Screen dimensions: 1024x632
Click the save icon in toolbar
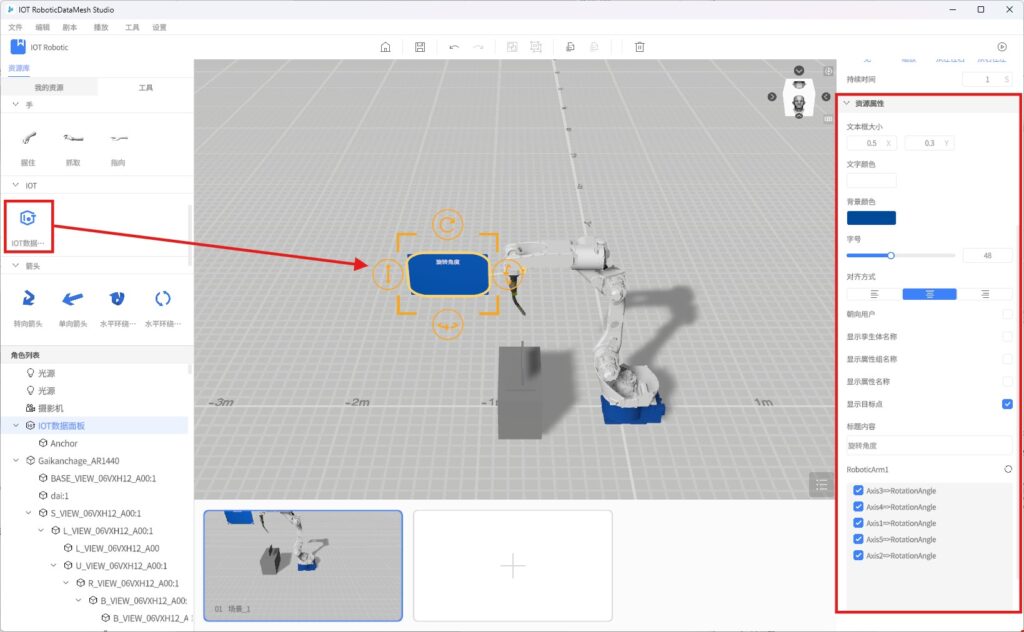click(x=420, y=47)
